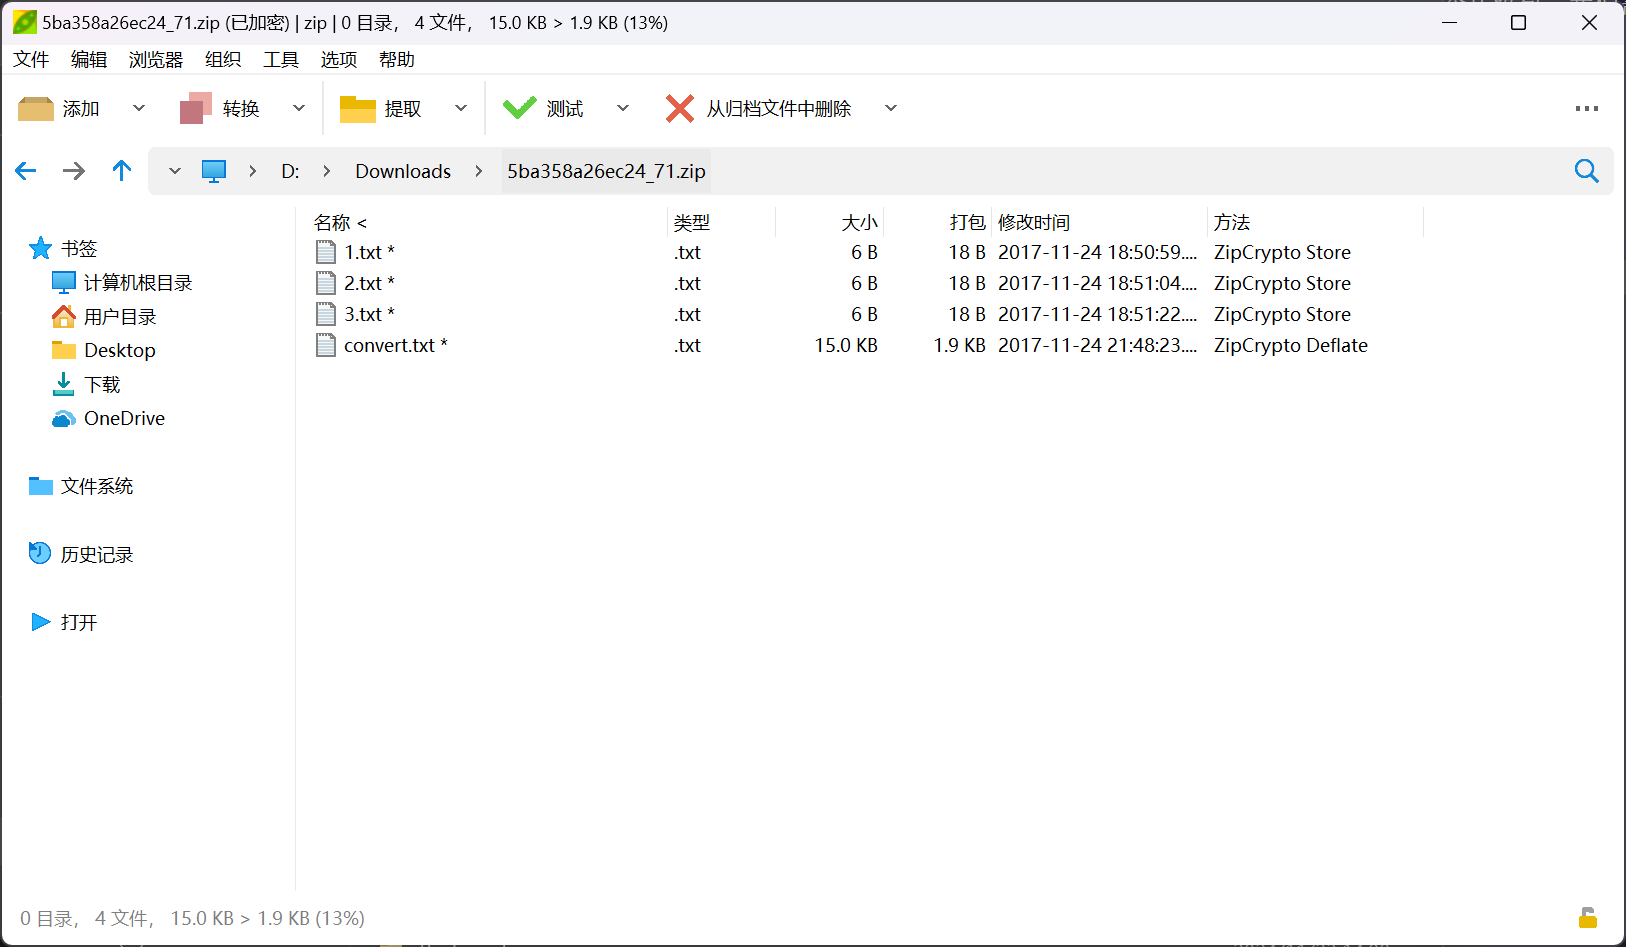Click the red X delete-from-archive icon

(680, 109)
